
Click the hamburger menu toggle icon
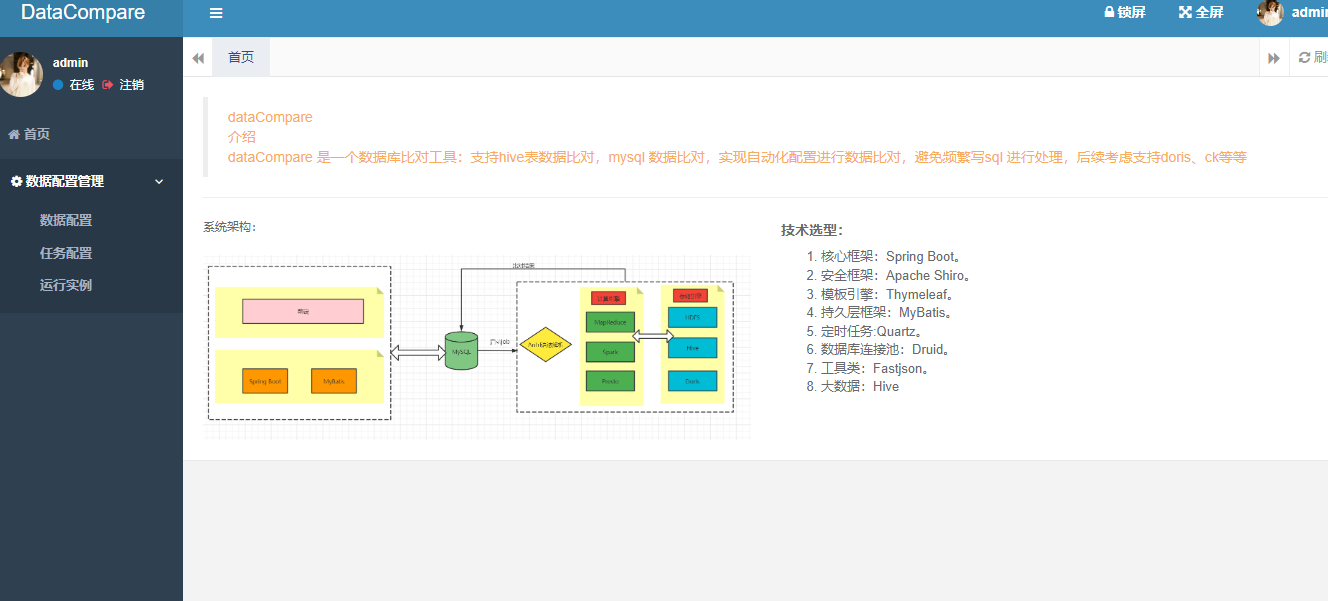tap(216, 13)
